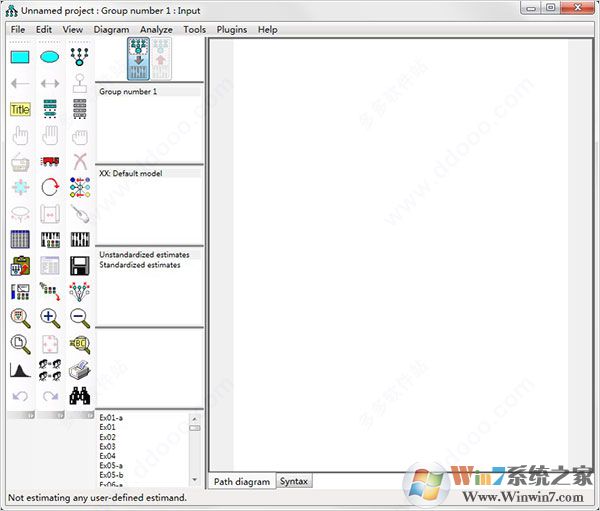Open specification search with binoculars icon
Viewport: 600px width, 511px height.
point(80,396)
